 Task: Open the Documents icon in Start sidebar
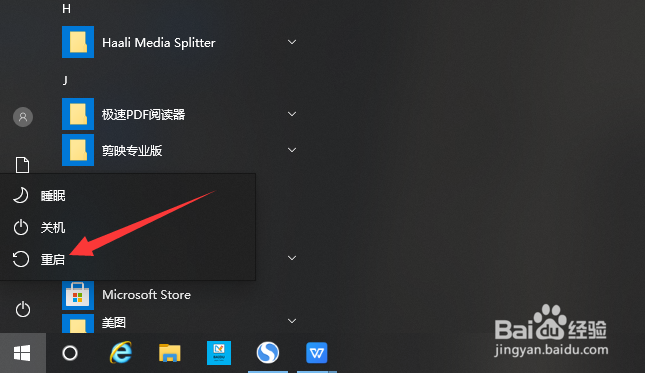click(23, 165)
